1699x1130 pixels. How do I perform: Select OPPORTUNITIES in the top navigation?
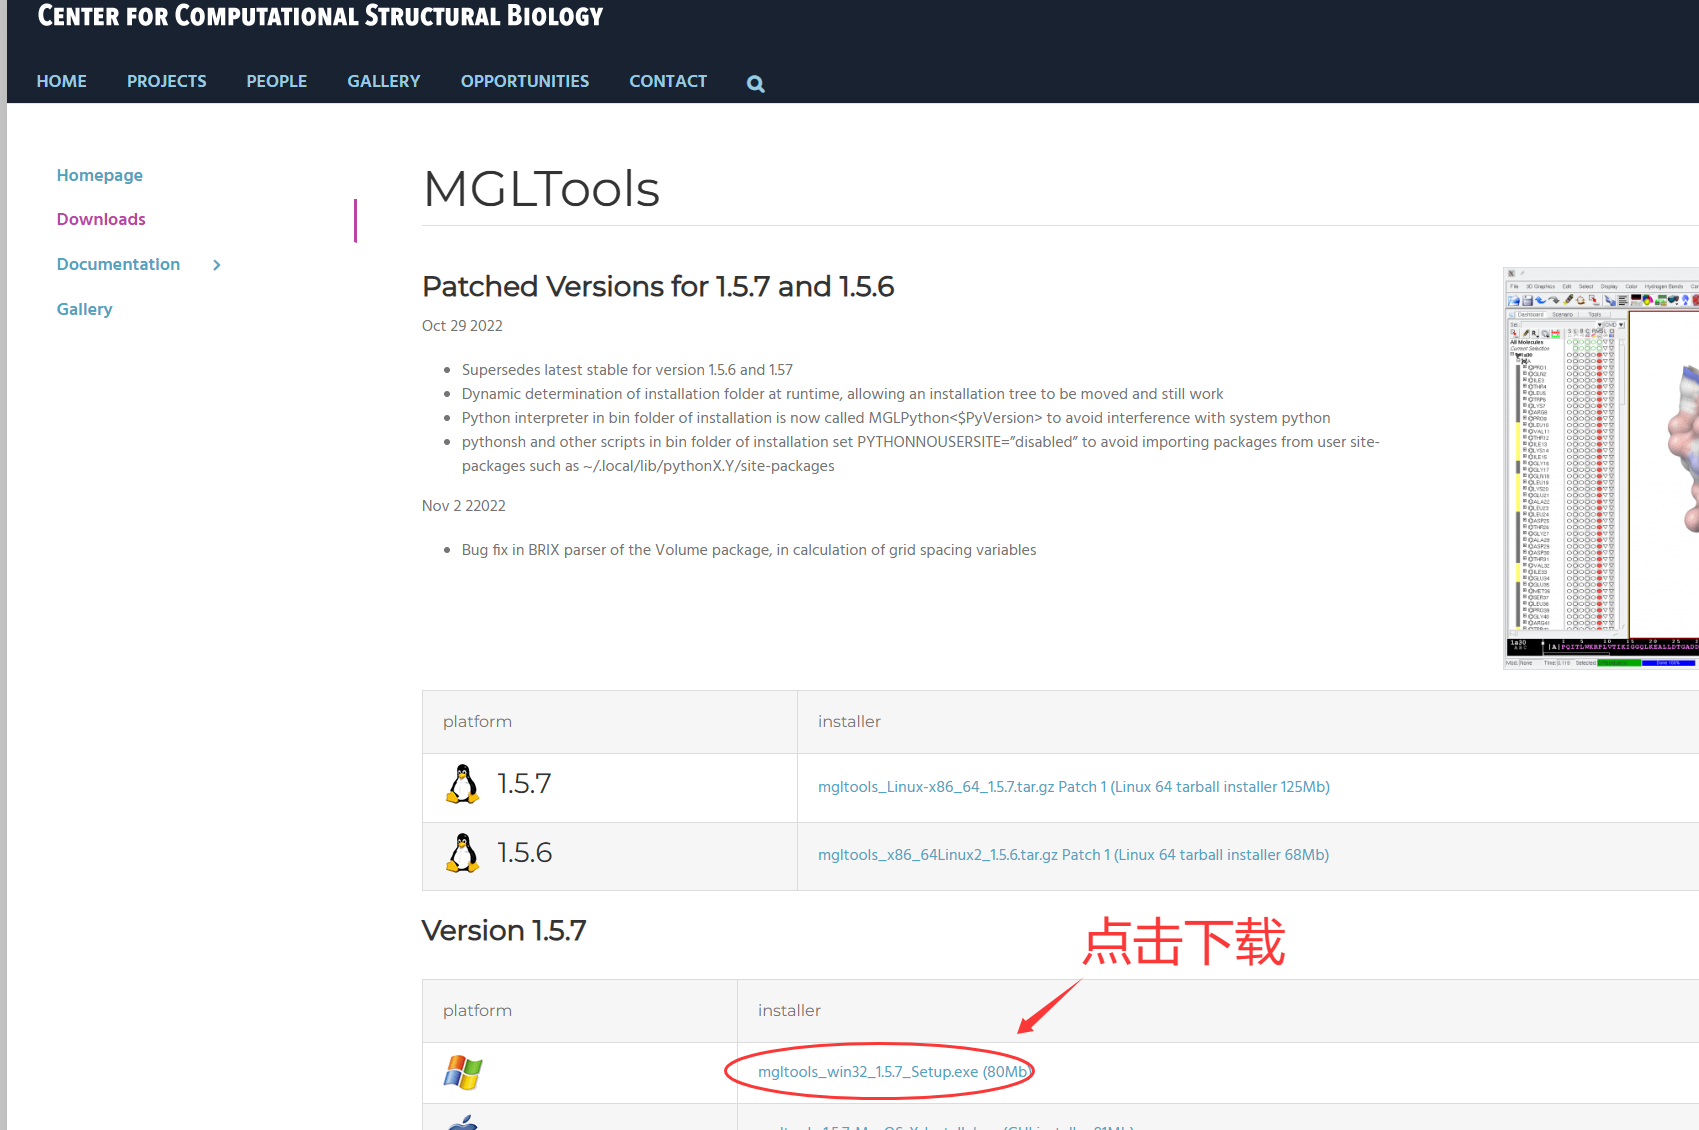click(x=525, y=81)
